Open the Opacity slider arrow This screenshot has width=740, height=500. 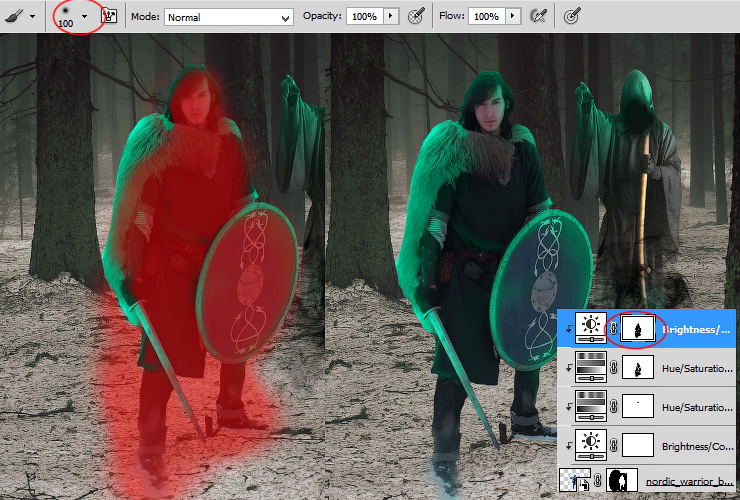391,16
